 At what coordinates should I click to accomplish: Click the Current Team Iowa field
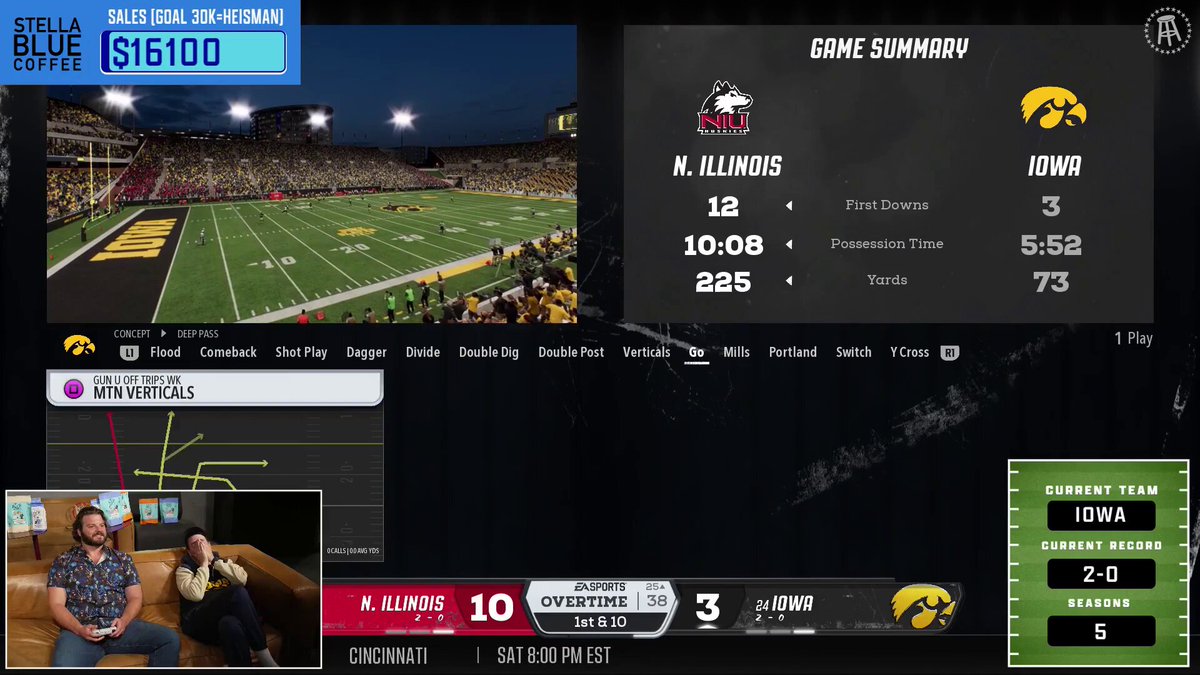[x=1101, y=515]
